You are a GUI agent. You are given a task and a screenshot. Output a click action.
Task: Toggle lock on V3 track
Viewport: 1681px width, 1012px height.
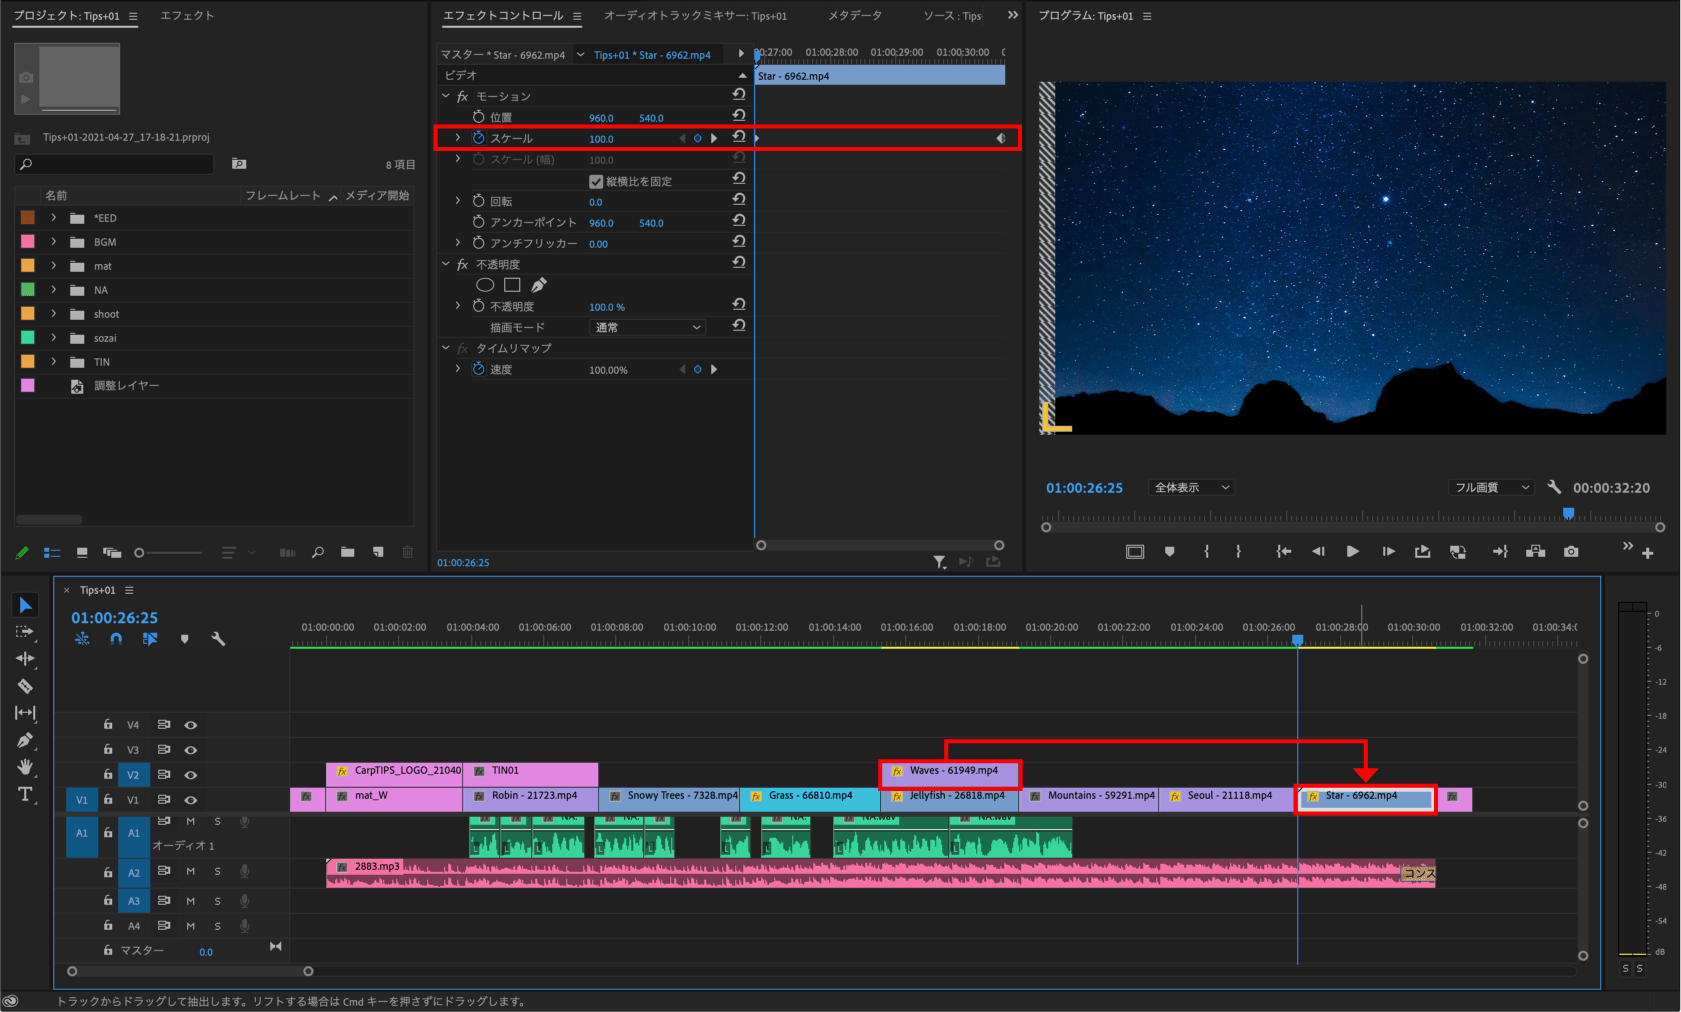108,749
